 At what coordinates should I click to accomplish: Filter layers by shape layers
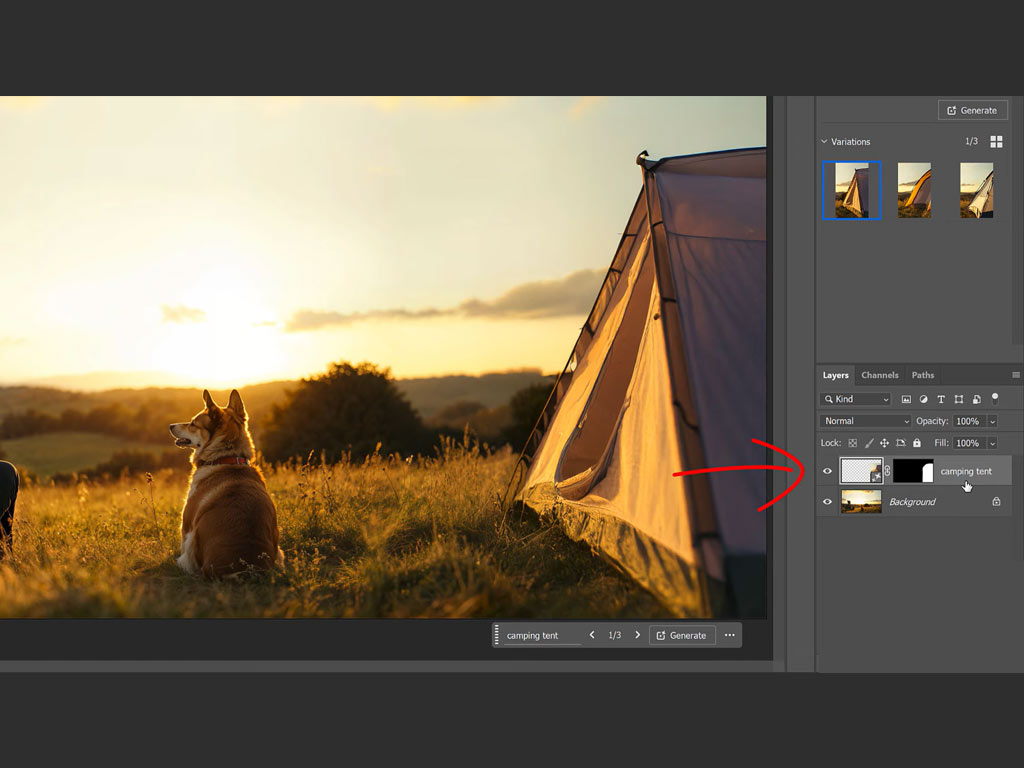point(959,399)
